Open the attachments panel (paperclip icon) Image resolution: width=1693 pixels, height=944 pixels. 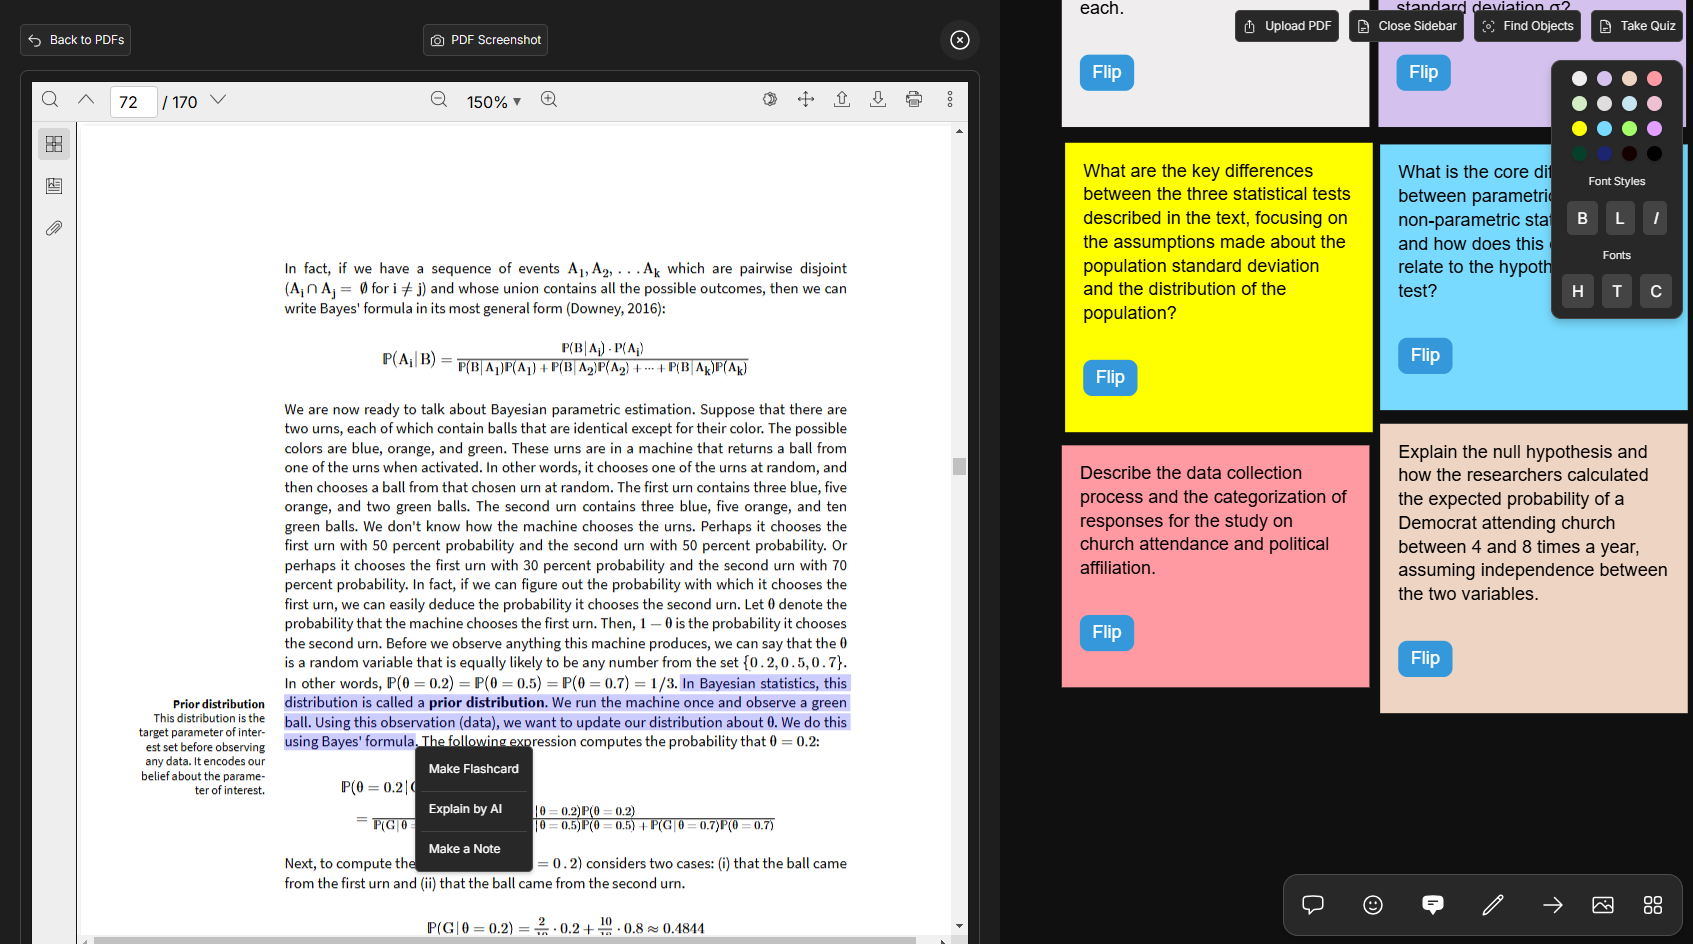53,228
